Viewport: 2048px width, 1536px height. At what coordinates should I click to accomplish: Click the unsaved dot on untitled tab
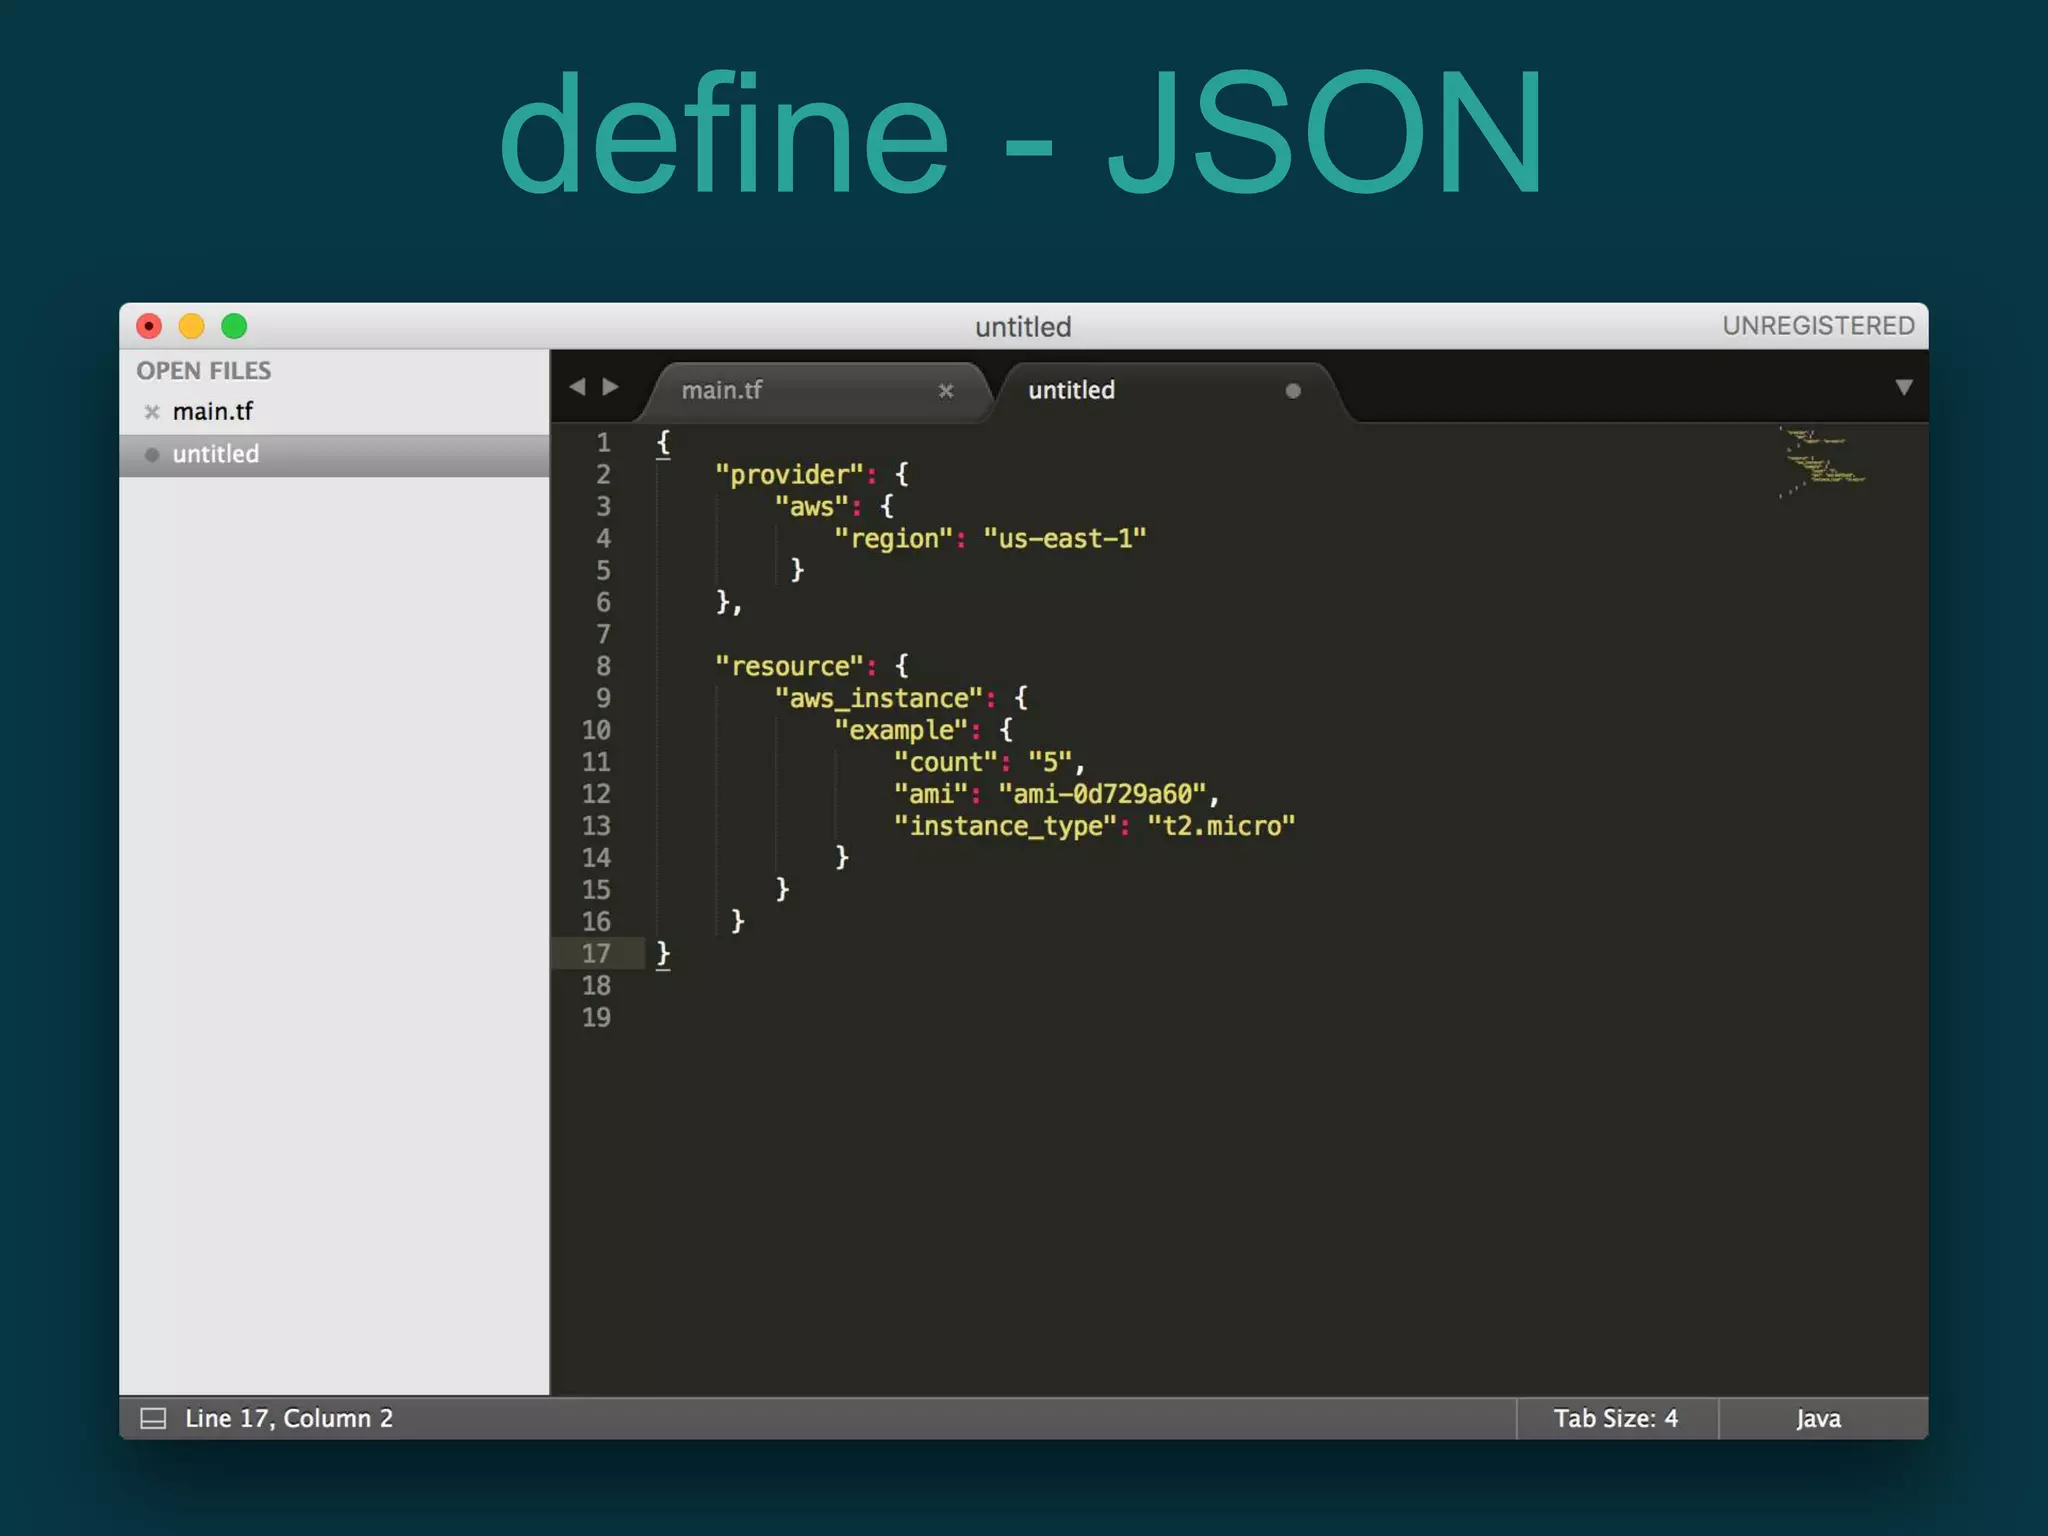click(x=1293, y=391)
